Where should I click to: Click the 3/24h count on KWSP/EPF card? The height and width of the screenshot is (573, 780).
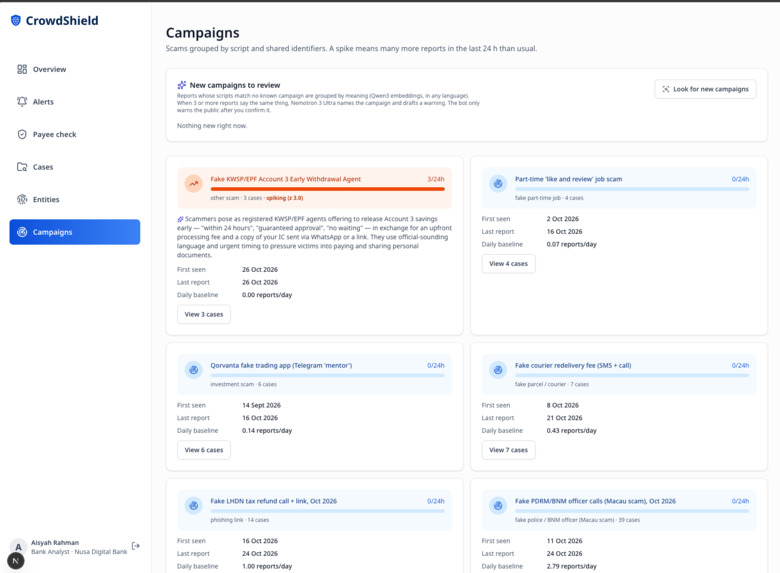coord(436,179)
